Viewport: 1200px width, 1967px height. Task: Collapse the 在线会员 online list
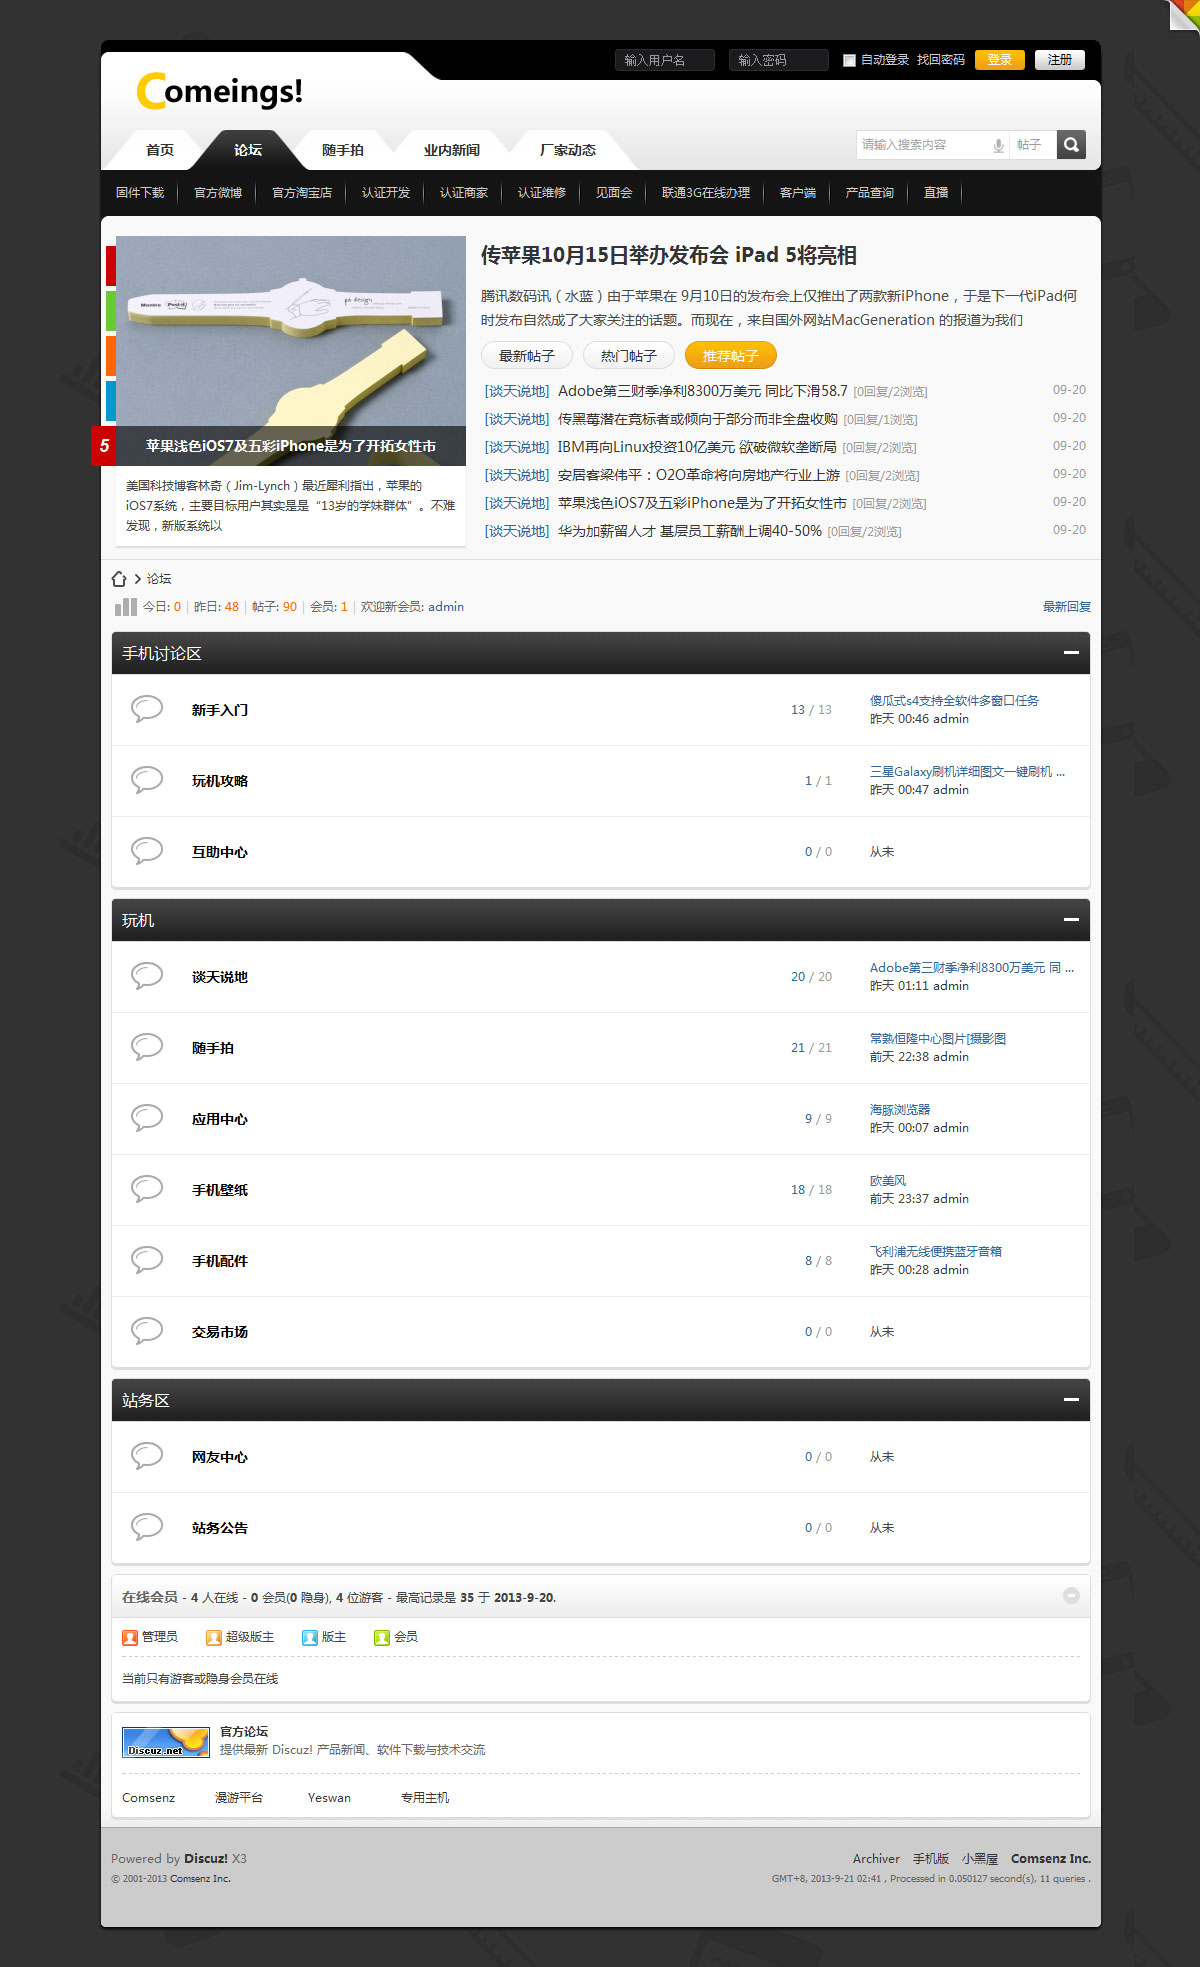(1071, 1596)
